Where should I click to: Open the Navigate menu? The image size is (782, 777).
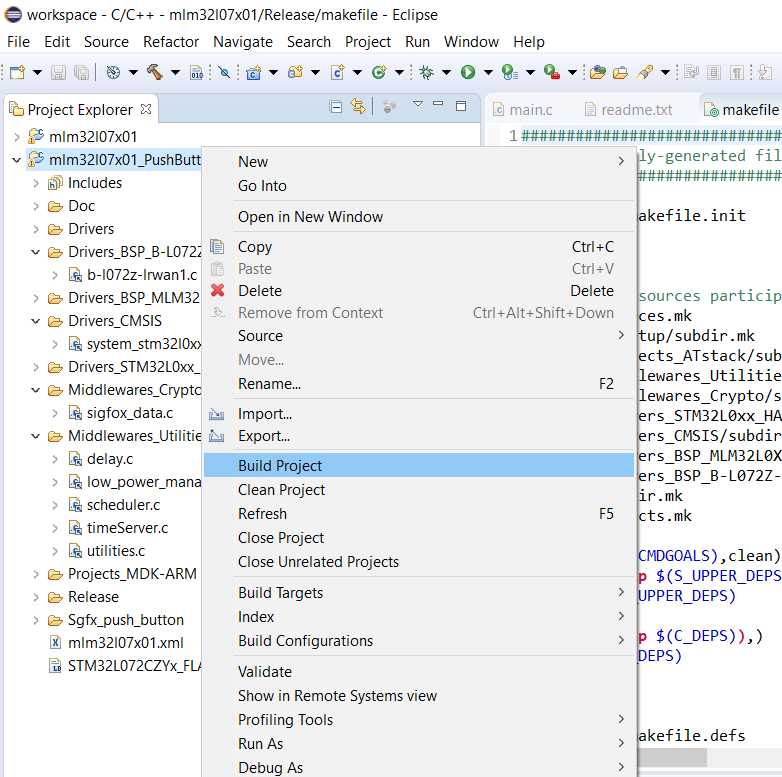(243, 42)
